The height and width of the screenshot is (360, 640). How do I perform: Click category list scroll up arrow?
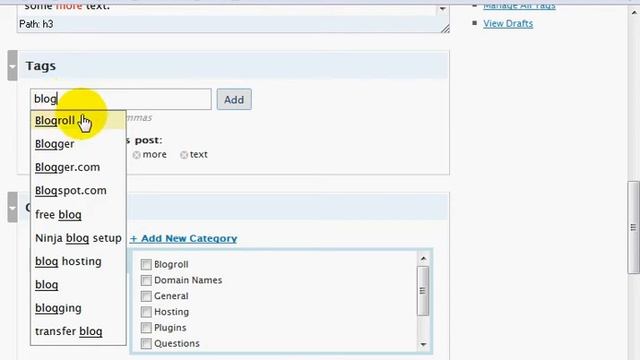tap(423, 259)
